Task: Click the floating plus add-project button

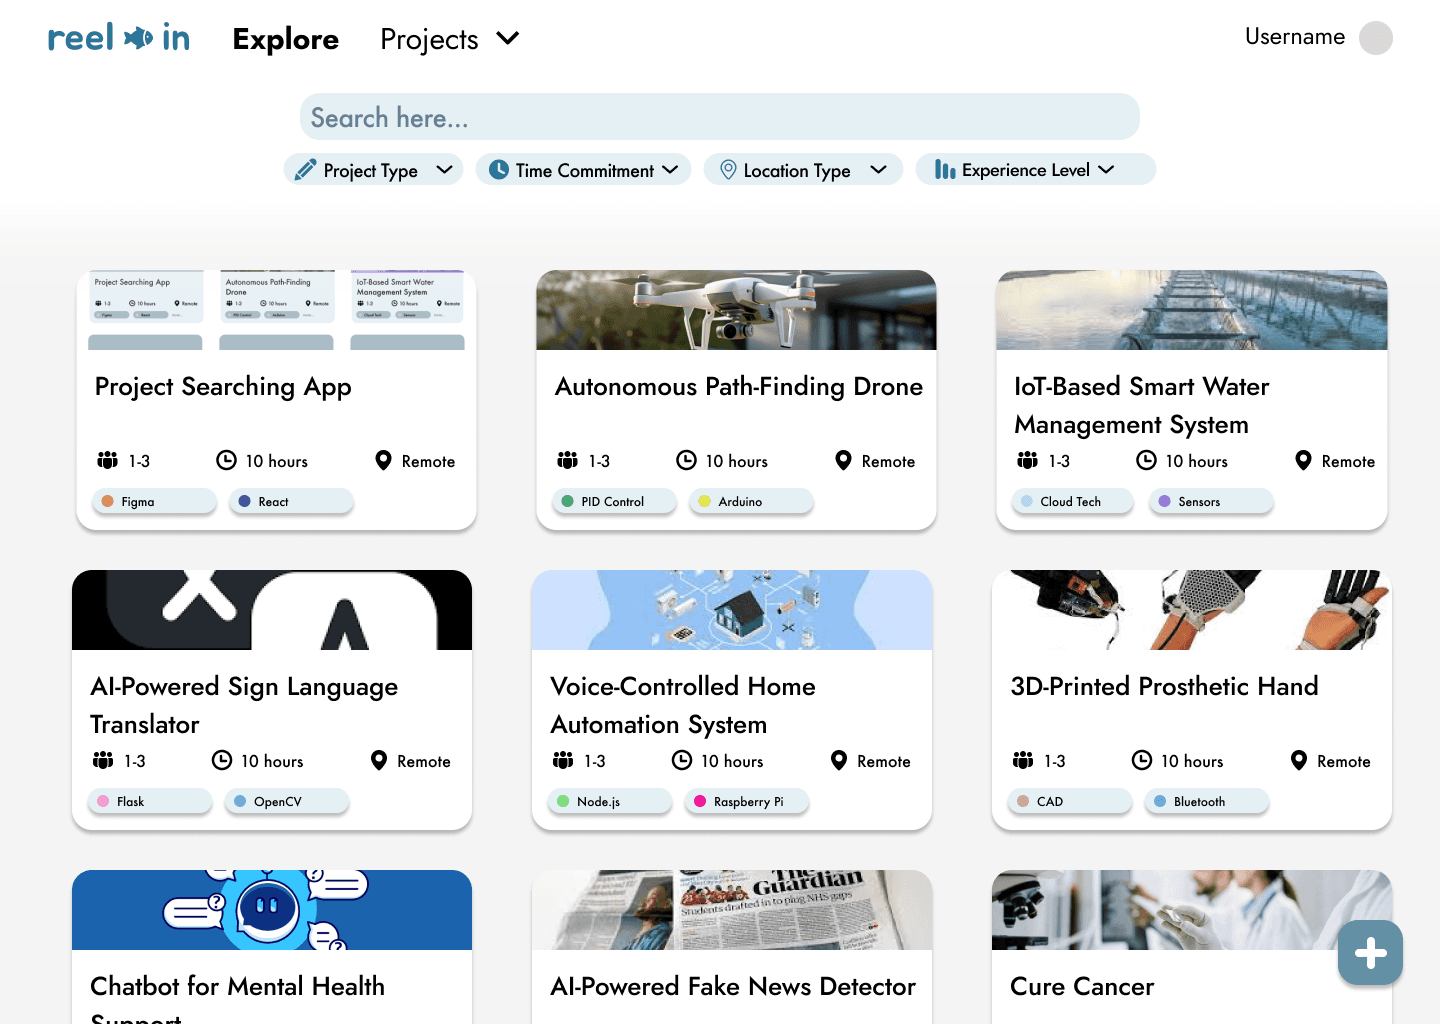Action: [1370, 953]
